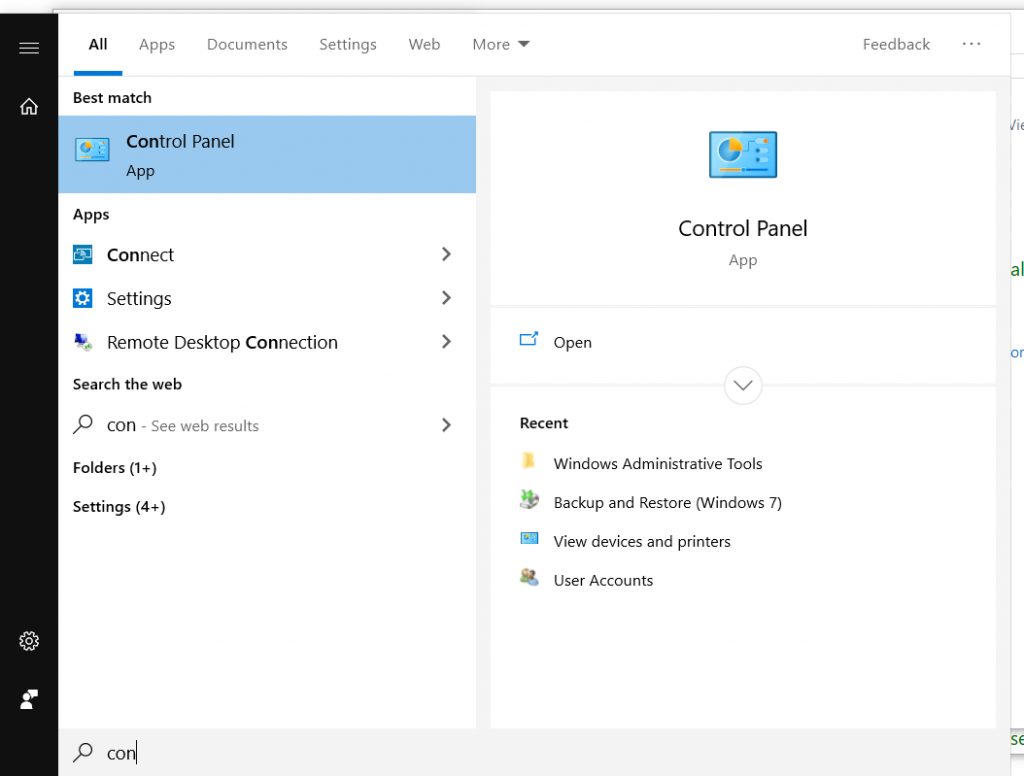Screen dimensions: 1024x776
Task: Open View devices and printers
Action: coord(642,542)
